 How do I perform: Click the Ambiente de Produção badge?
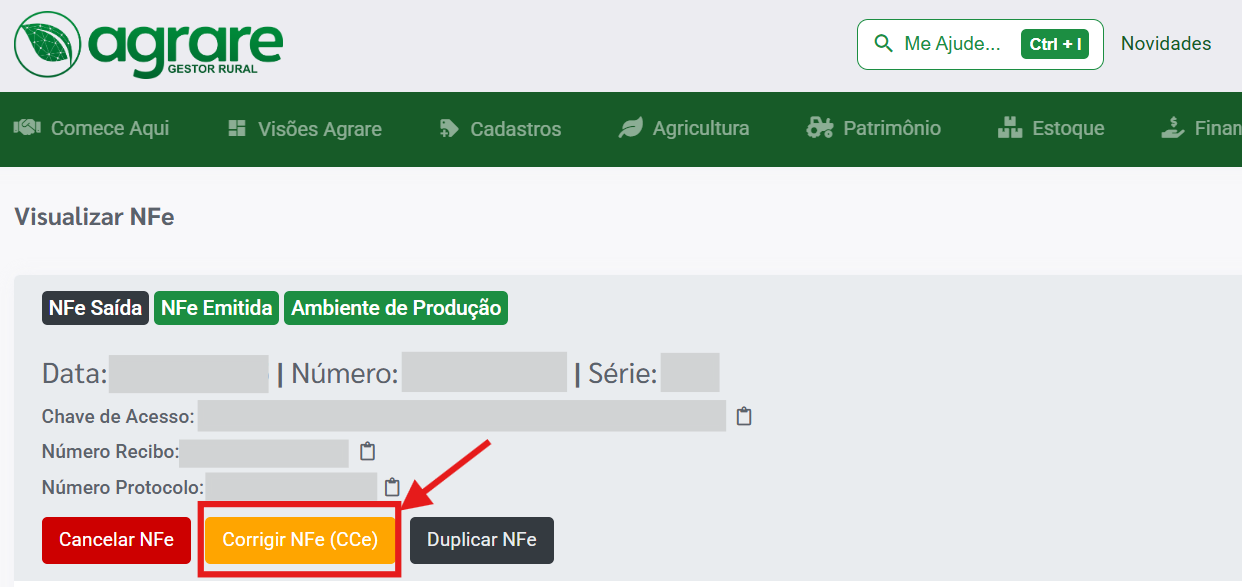coord(396,308)
